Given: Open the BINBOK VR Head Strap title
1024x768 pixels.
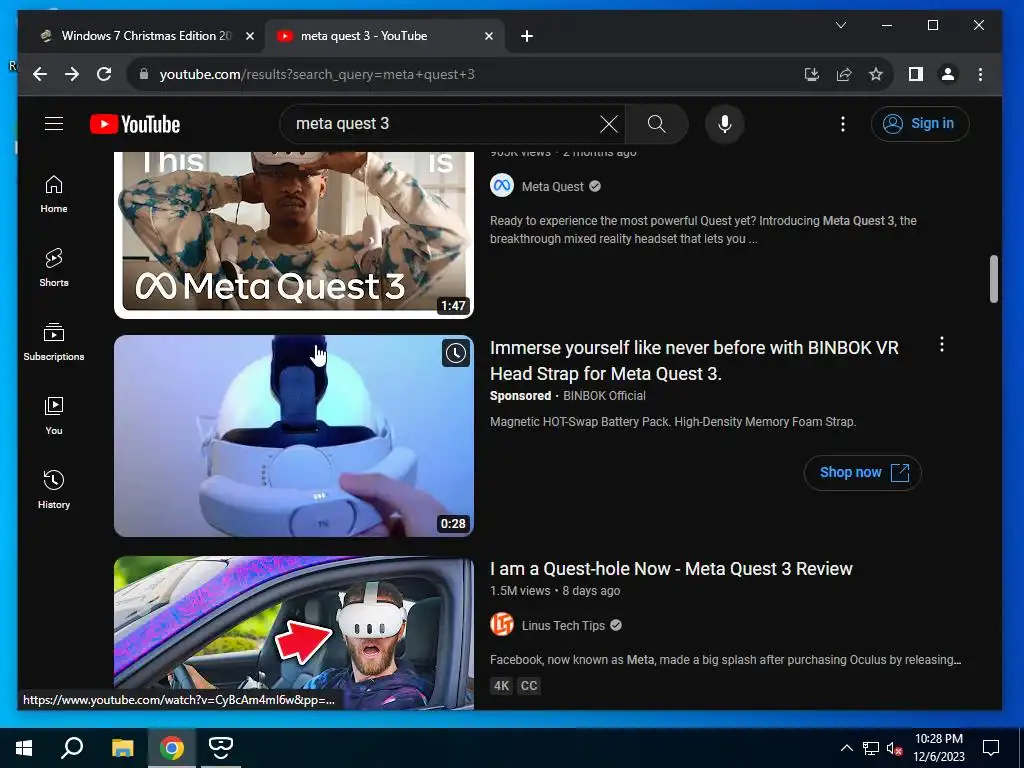Looking at the screenshot, I should [694, 360].
